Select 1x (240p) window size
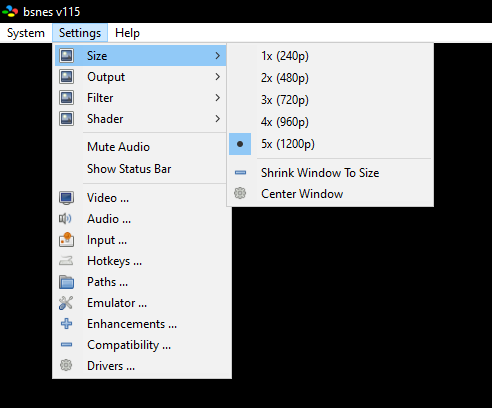Viewport: 492px width, 408px height. coord(330,56)
